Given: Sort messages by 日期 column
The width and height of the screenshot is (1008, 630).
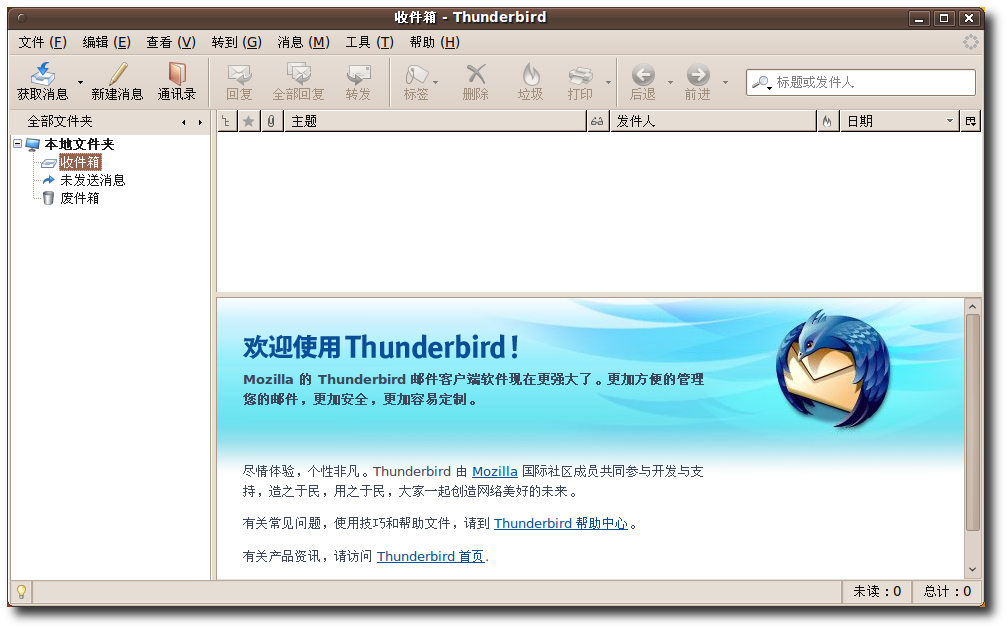Looking at the screenshot, I should tap(899, 121).
